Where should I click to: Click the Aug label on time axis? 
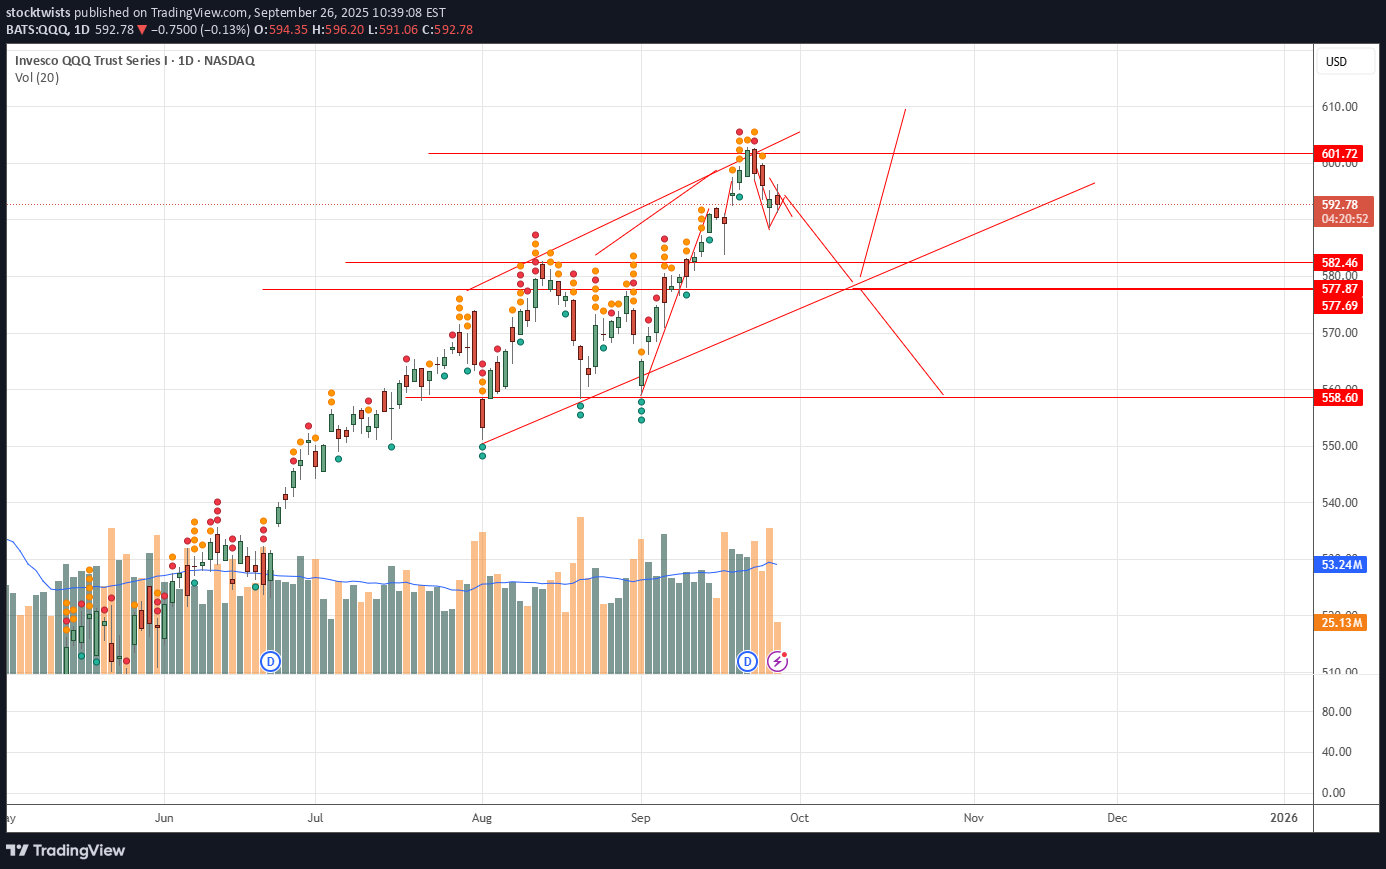[x=482, y=818]
